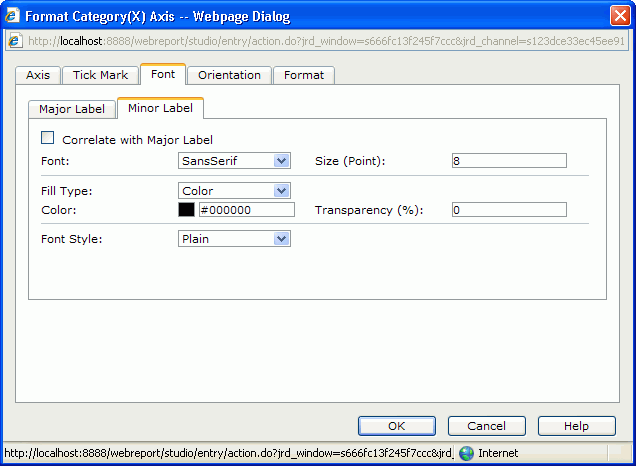Expand the Fill Type dropdown
The width and height of the screenshot is (636, 466).
[281, 190]
